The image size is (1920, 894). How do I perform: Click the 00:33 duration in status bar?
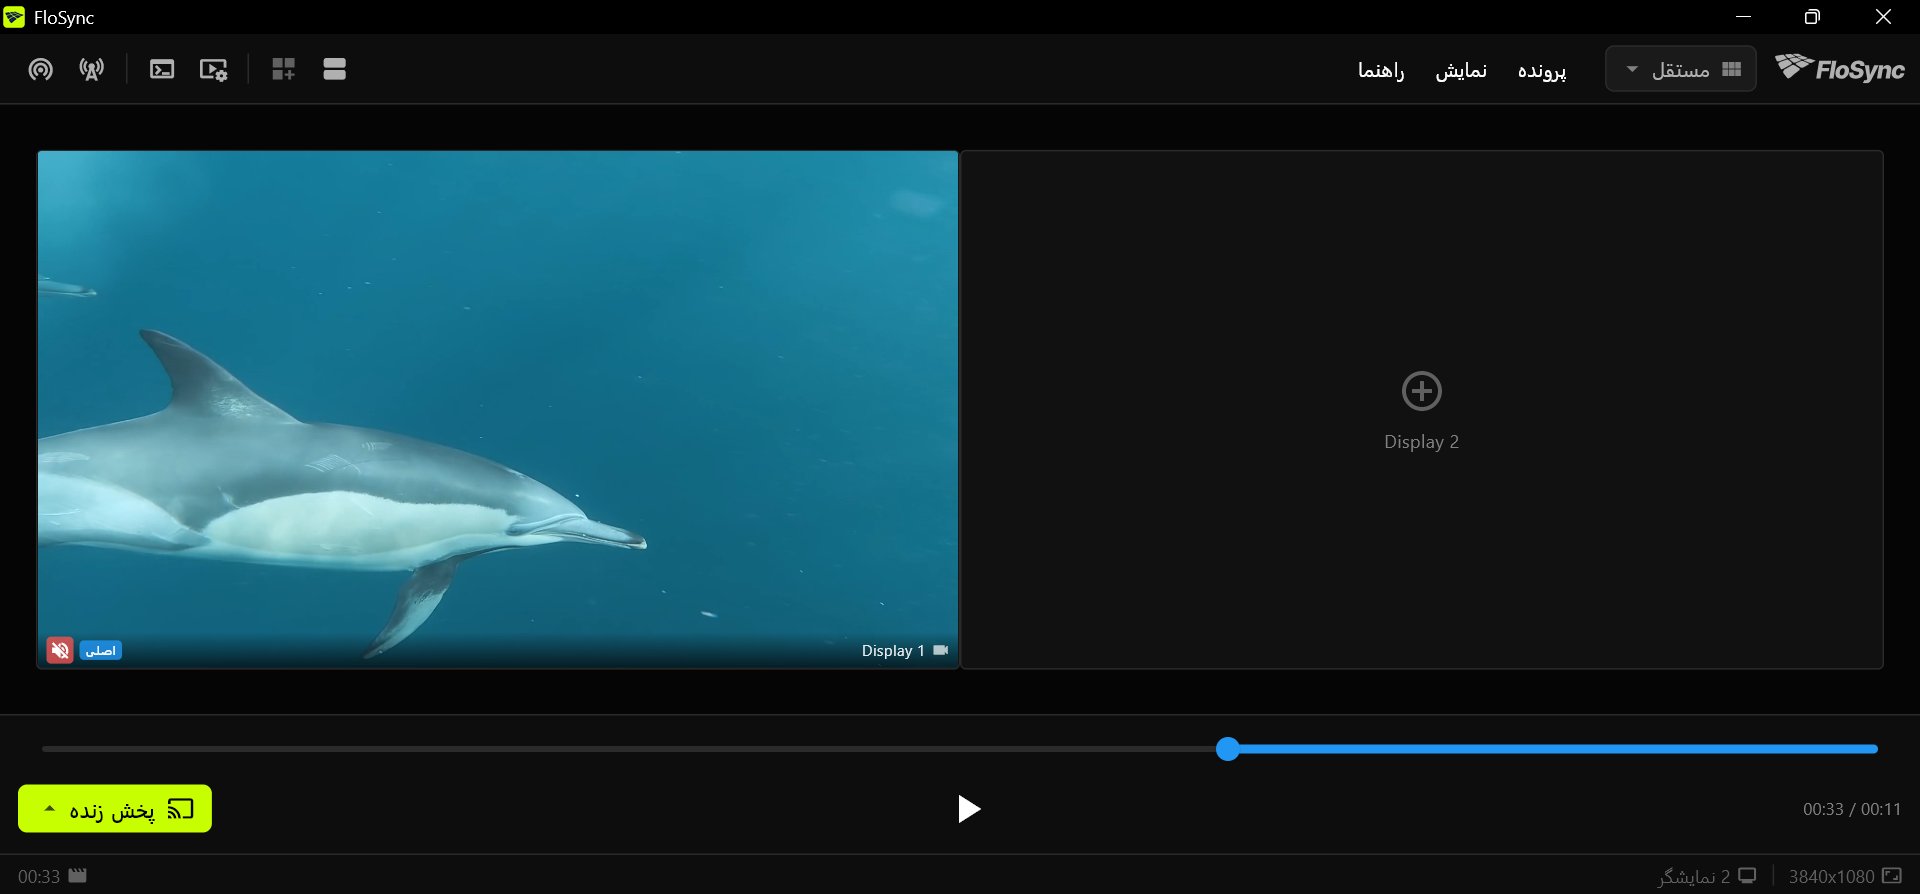(x=39, y=877)
